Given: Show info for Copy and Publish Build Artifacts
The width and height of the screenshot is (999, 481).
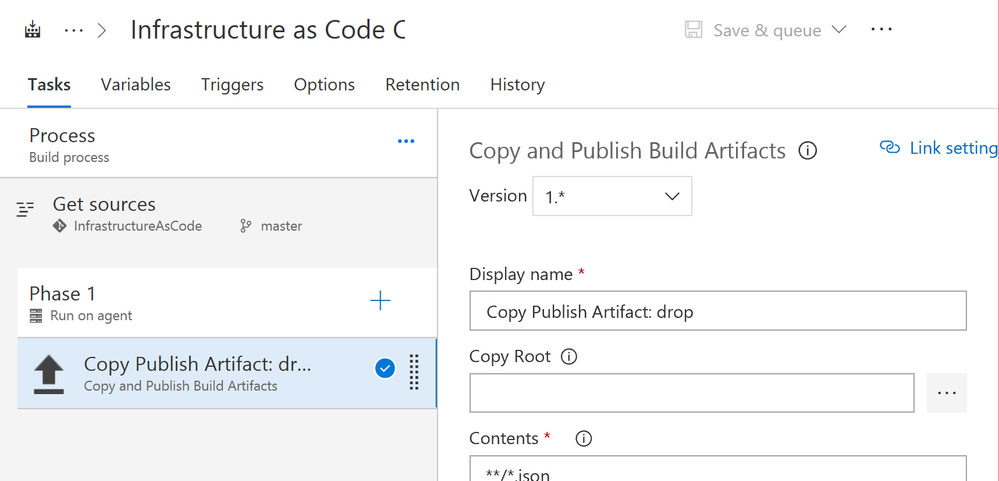Looking at the screenshot, I should pos(807,152).
